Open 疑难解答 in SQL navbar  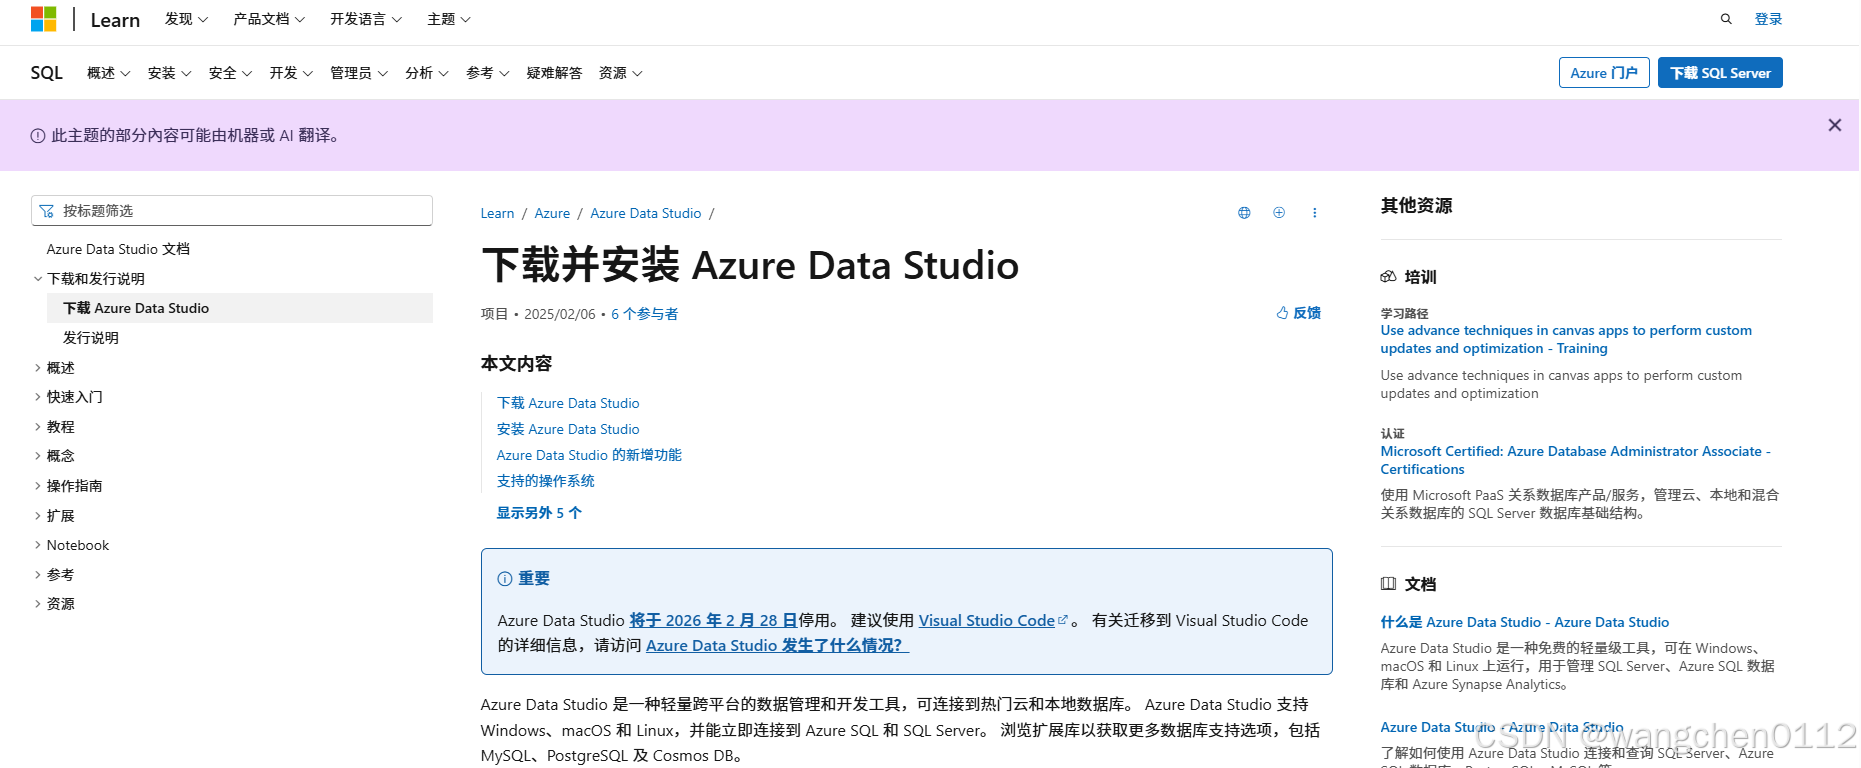click(554, 73)
